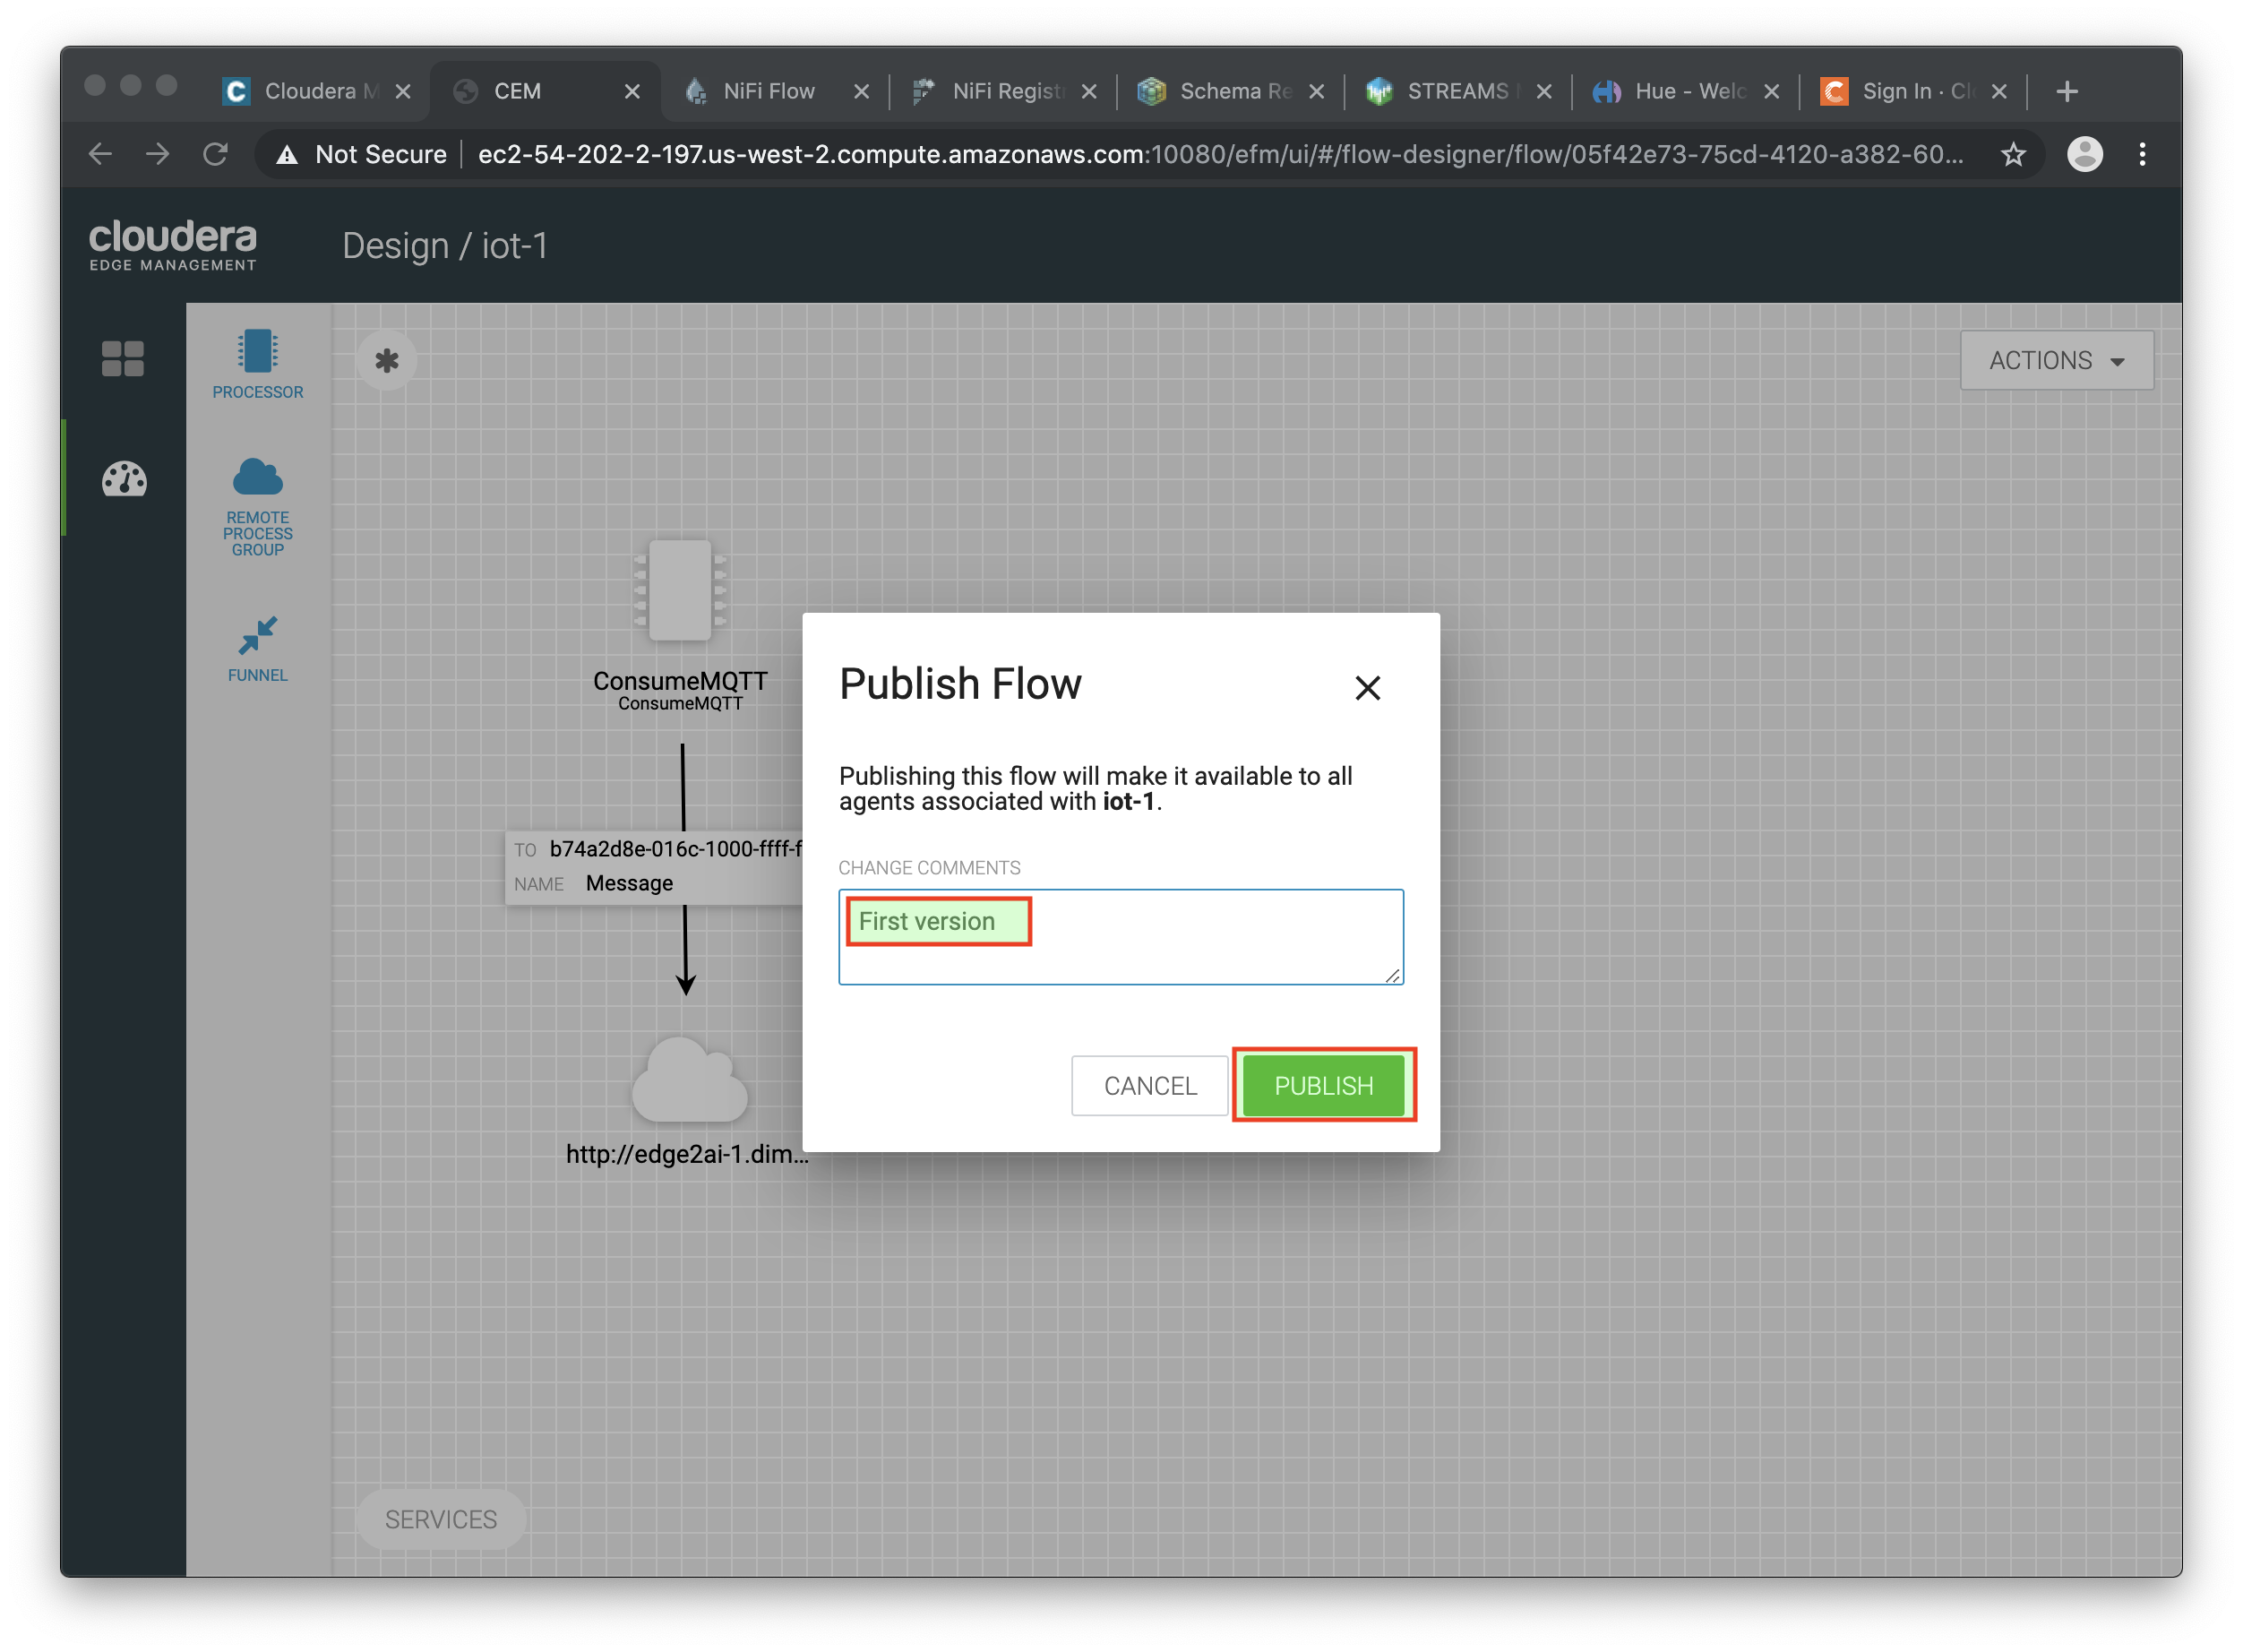Click the Design / iot-1 breadcrumb link
Screen dimensions: 2243x1652
446,244
